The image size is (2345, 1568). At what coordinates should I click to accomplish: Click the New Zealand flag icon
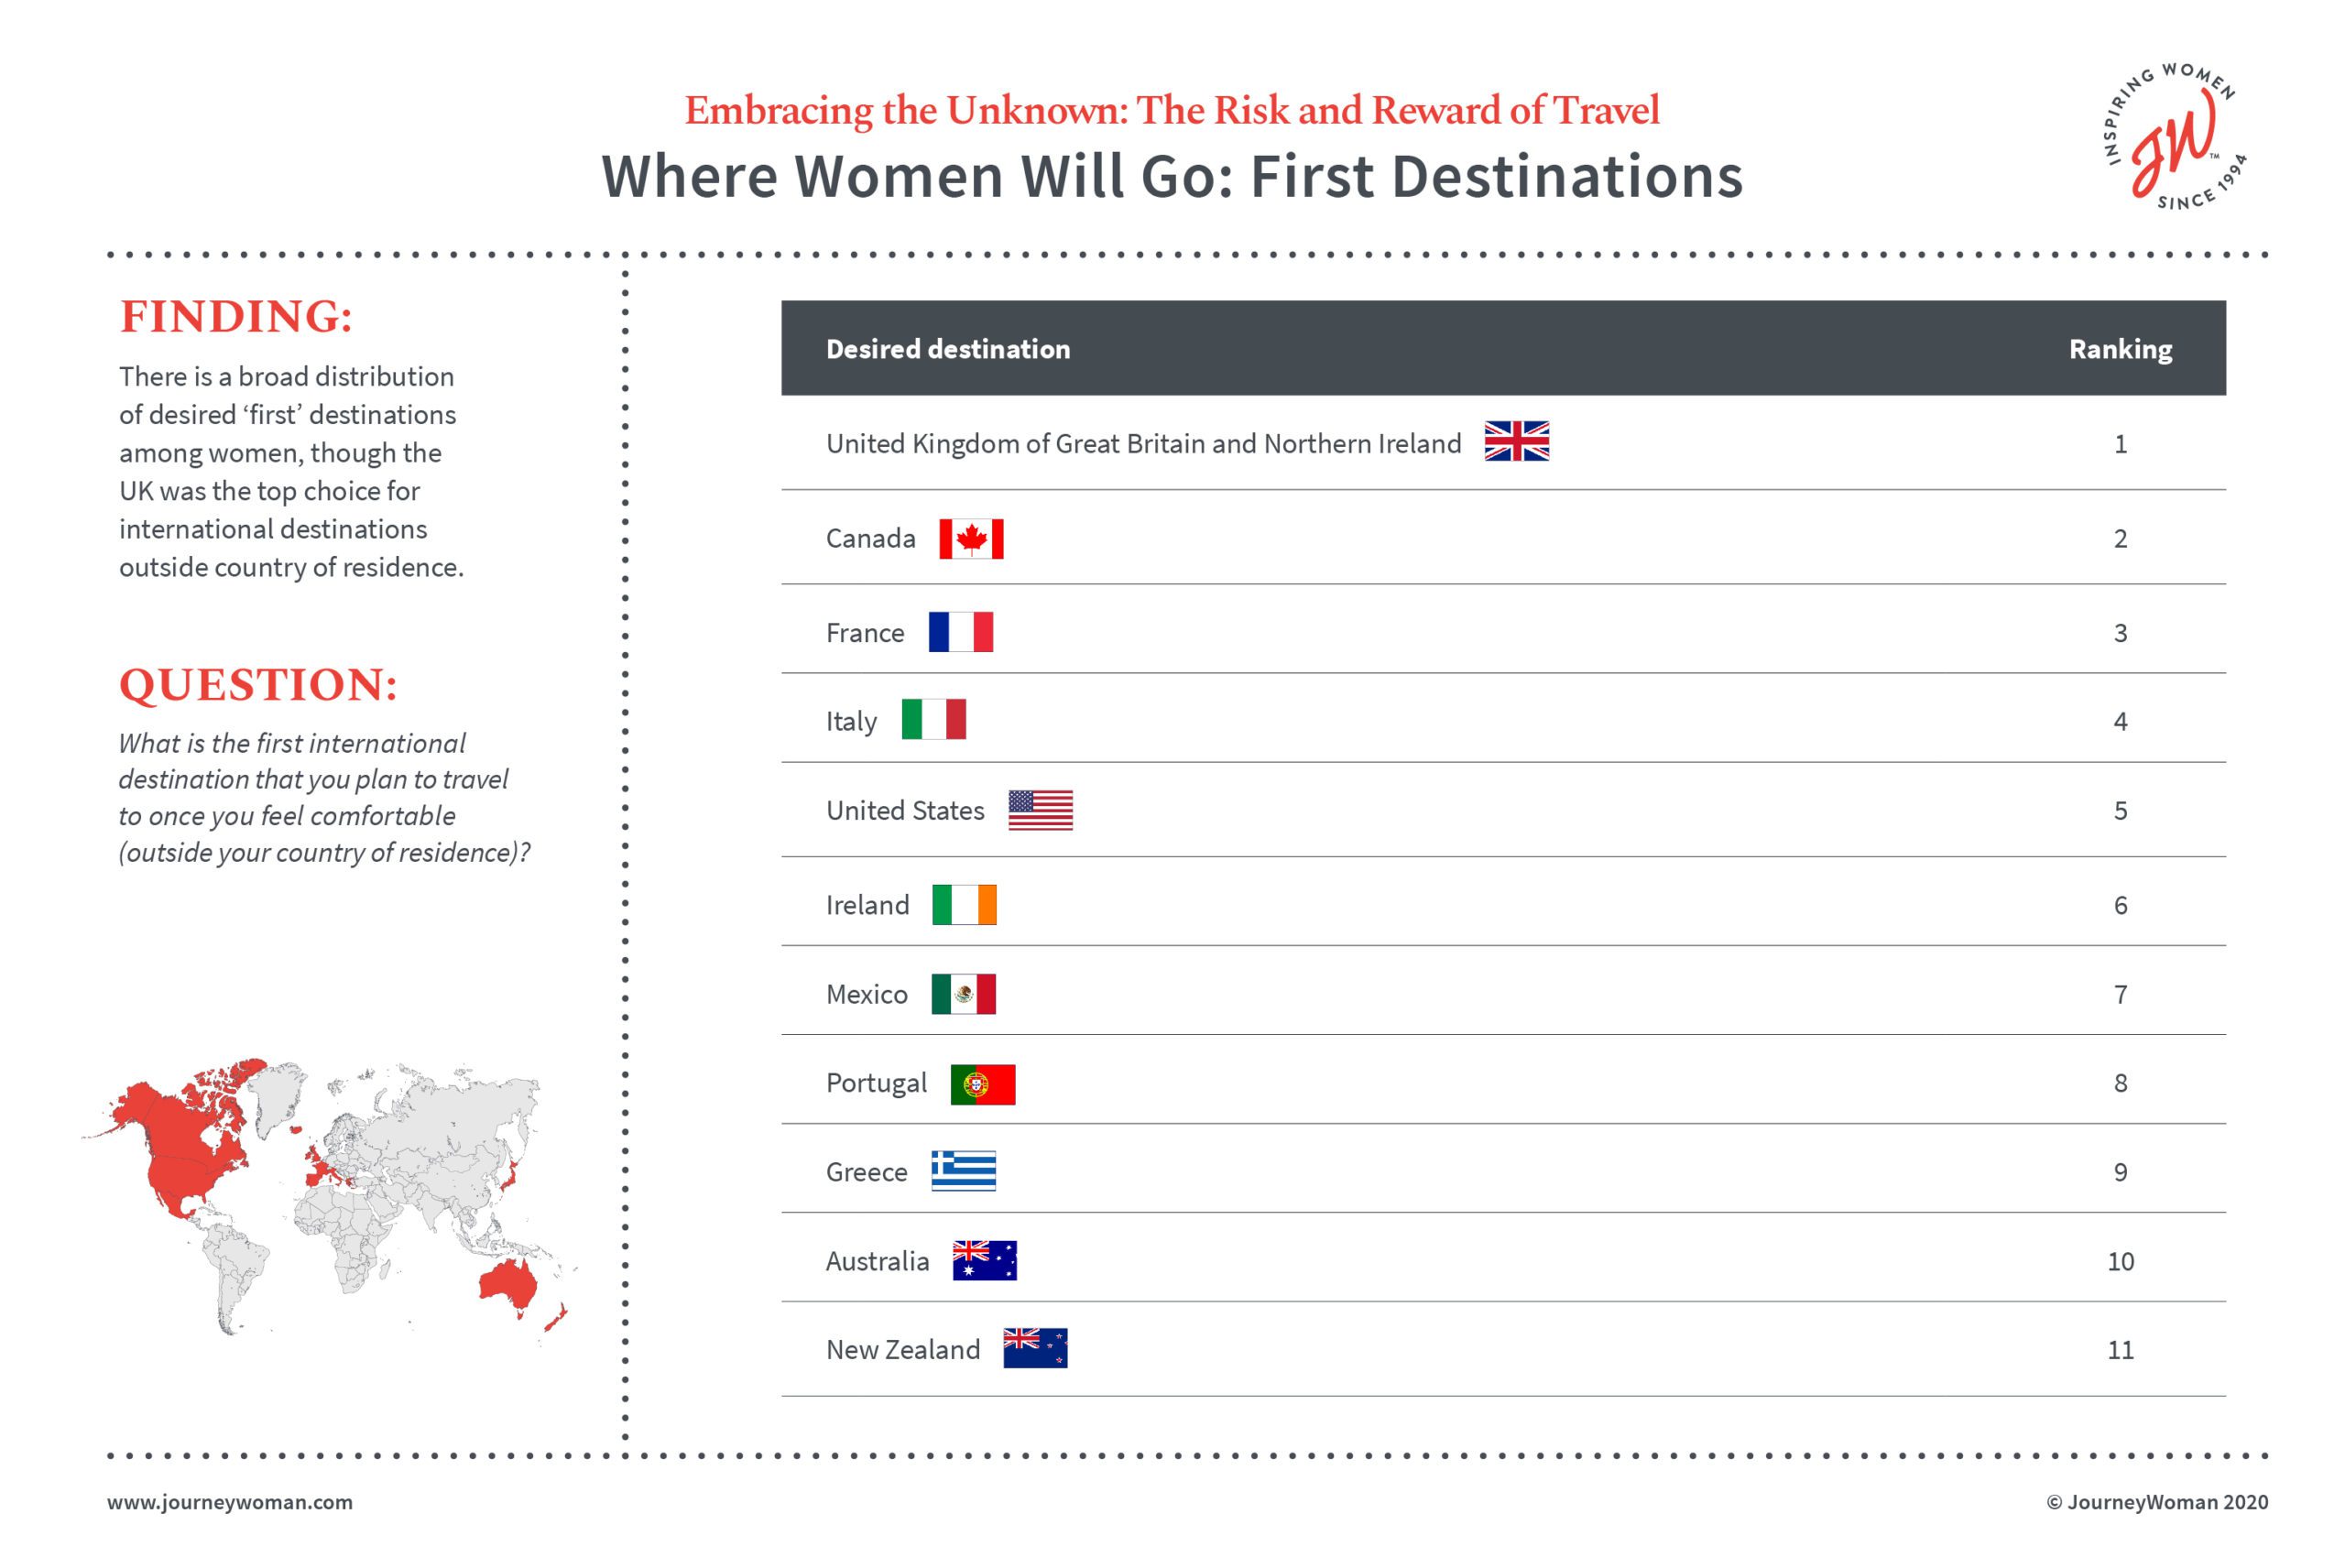click(1035, 1348)
